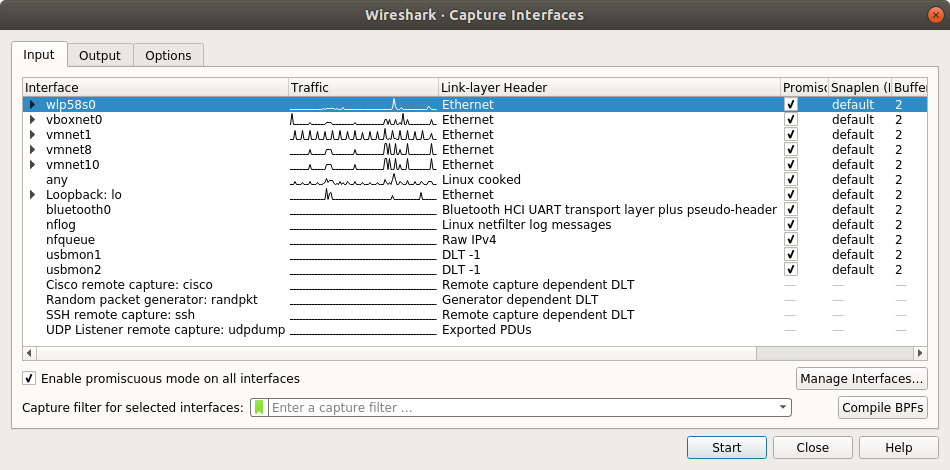Toggle promiscuous checkbox for vmnet8
Screen dimensions: 950x470
[x=791, y=149]
